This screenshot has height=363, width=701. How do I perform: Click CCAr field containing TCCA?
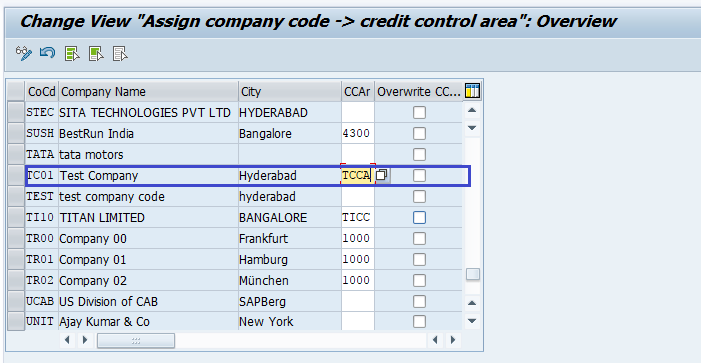pyautogui.click(x=358, y=176)
